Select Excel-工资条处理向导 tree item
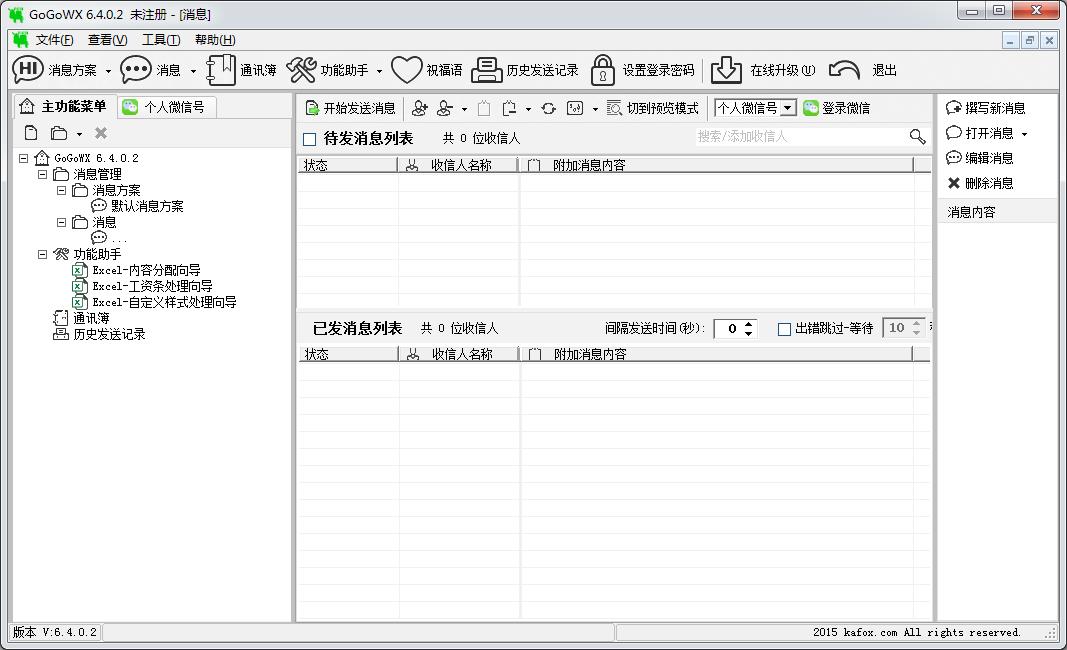 pyautogui.click(x=152, y=287)
